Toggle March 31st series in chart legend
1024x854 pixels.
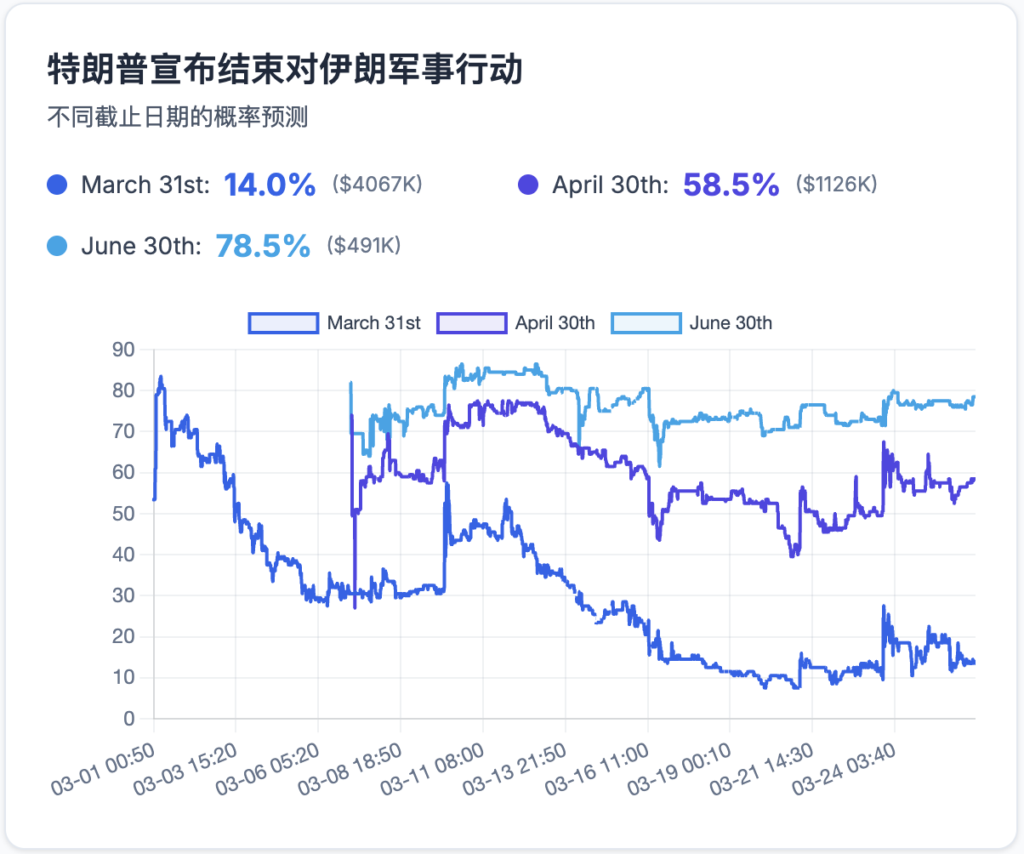(x=334, y=323)
